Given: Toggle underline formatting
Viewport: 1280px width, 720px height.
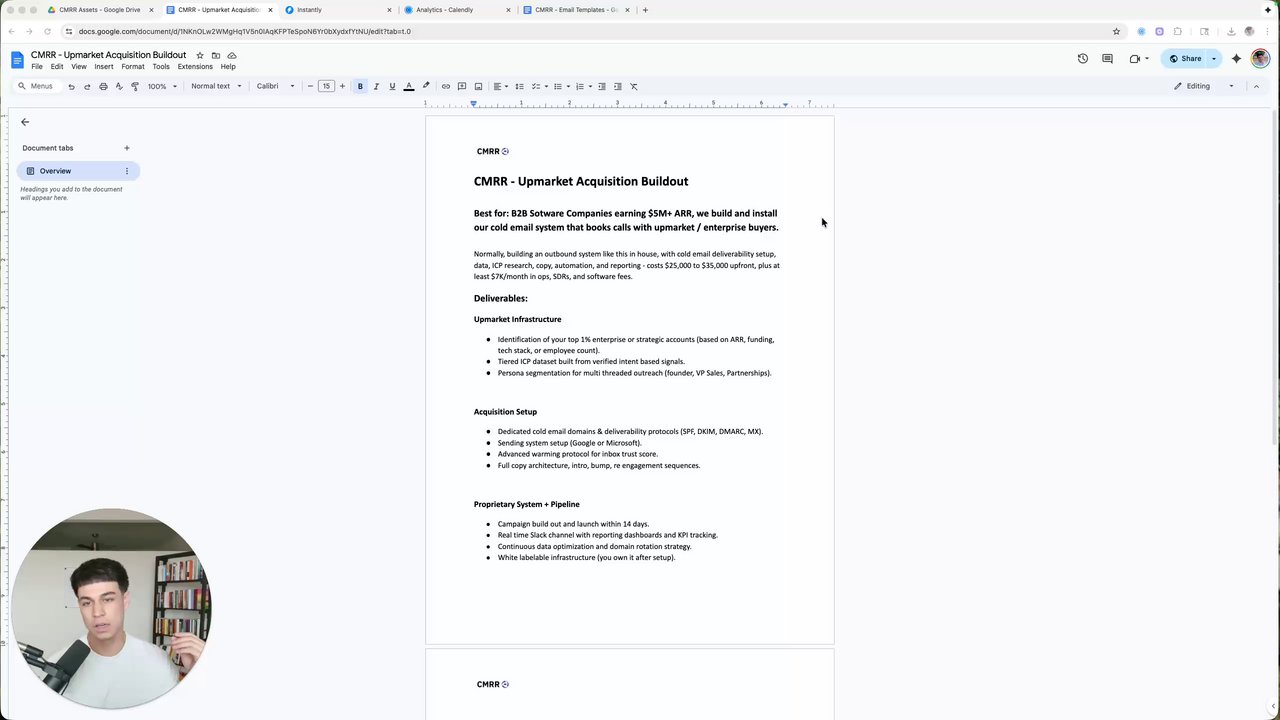Looking at the screenshot, I should (392, 86).
